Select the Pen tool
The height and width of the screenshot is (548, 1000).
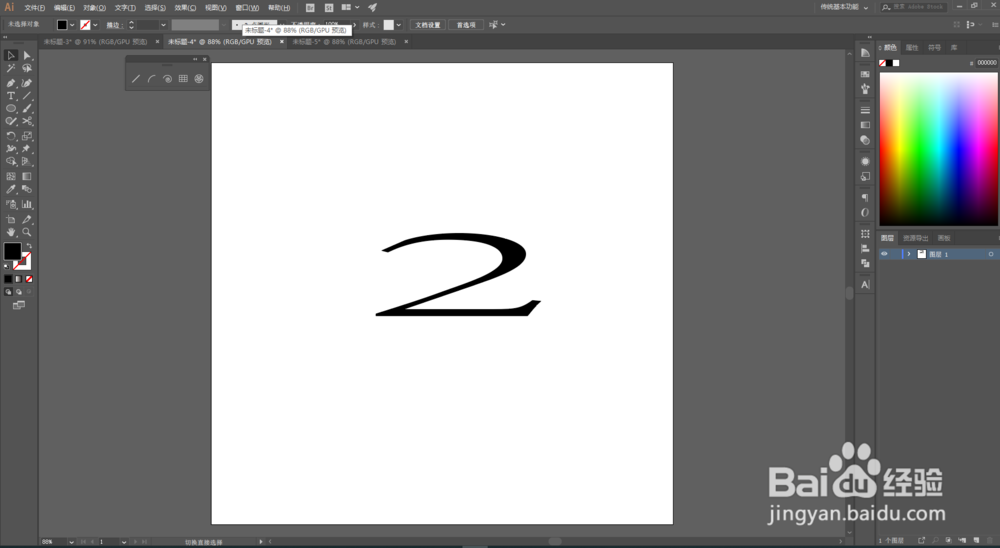(x=11, y=83)
